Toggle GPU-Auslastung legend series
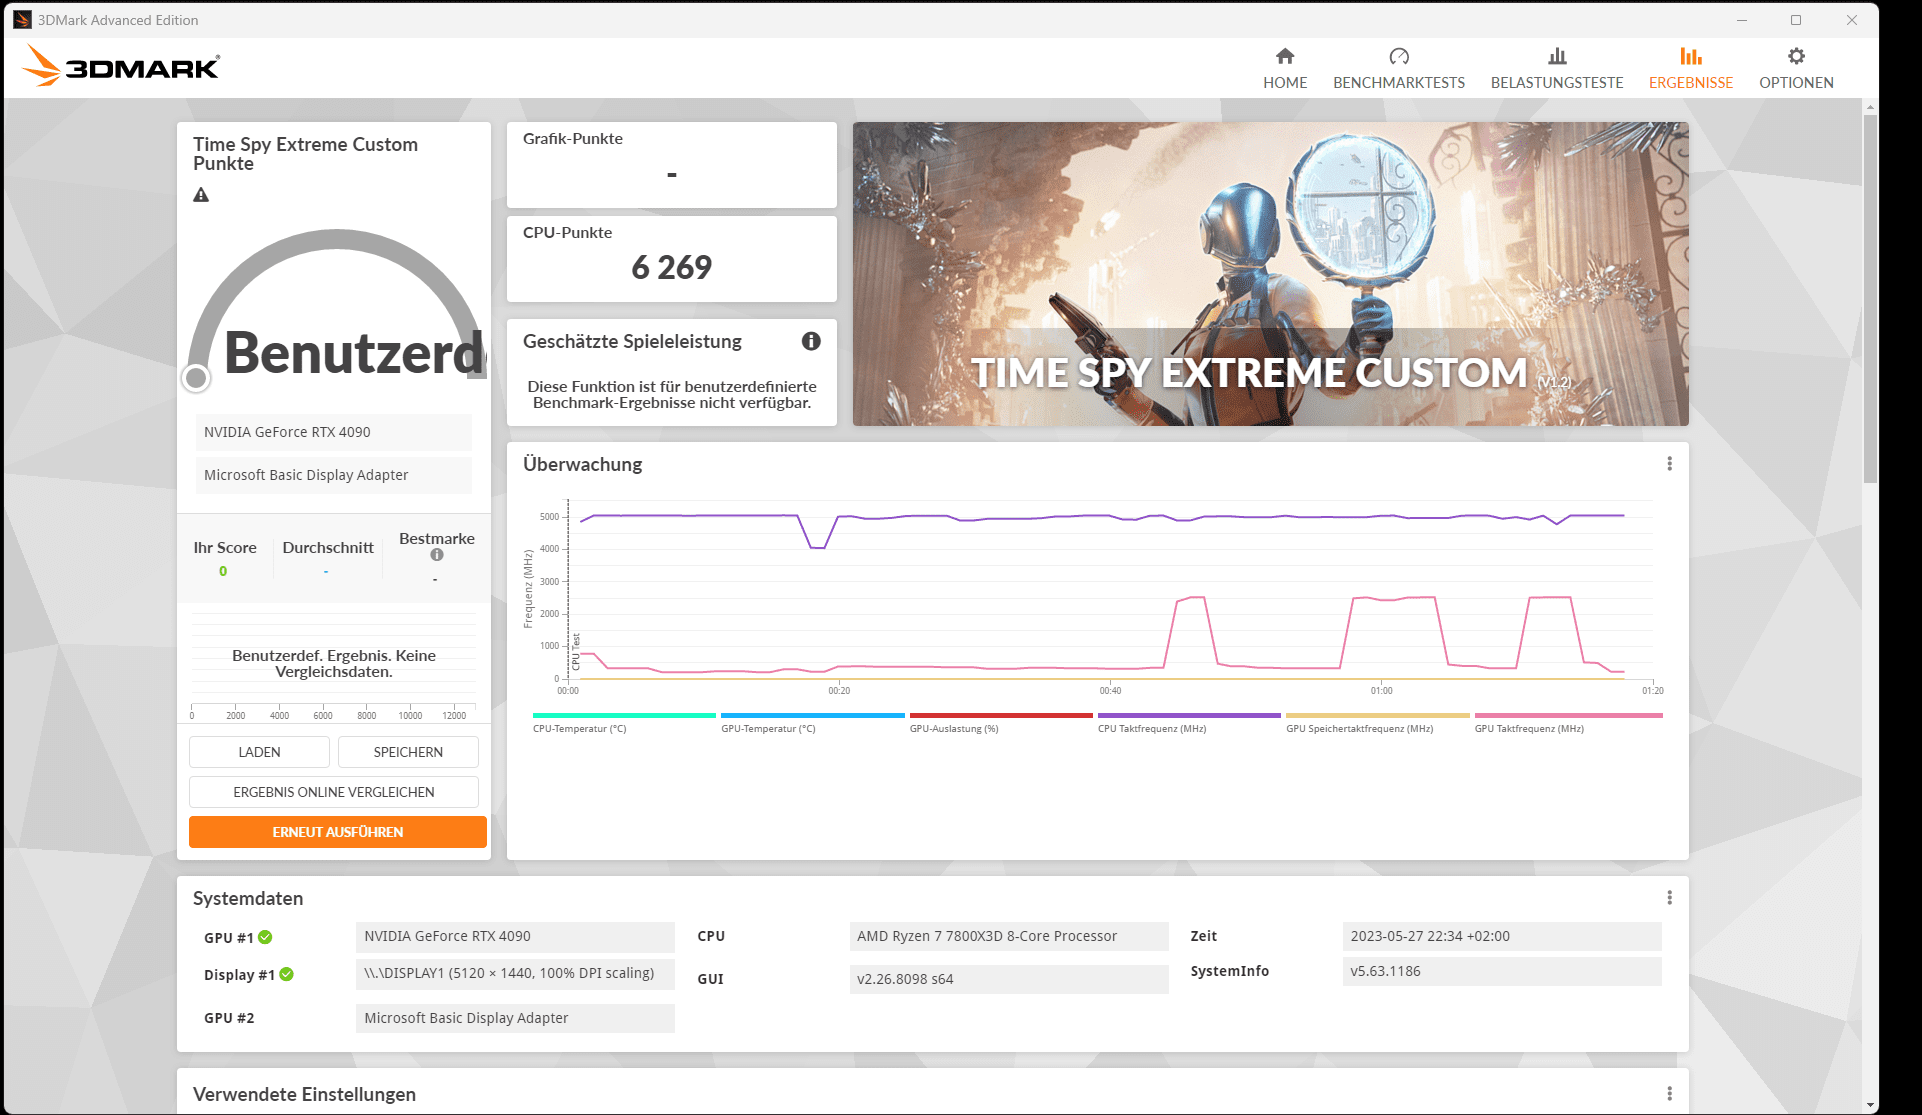1922x1115 pixels. coord(953,728)
